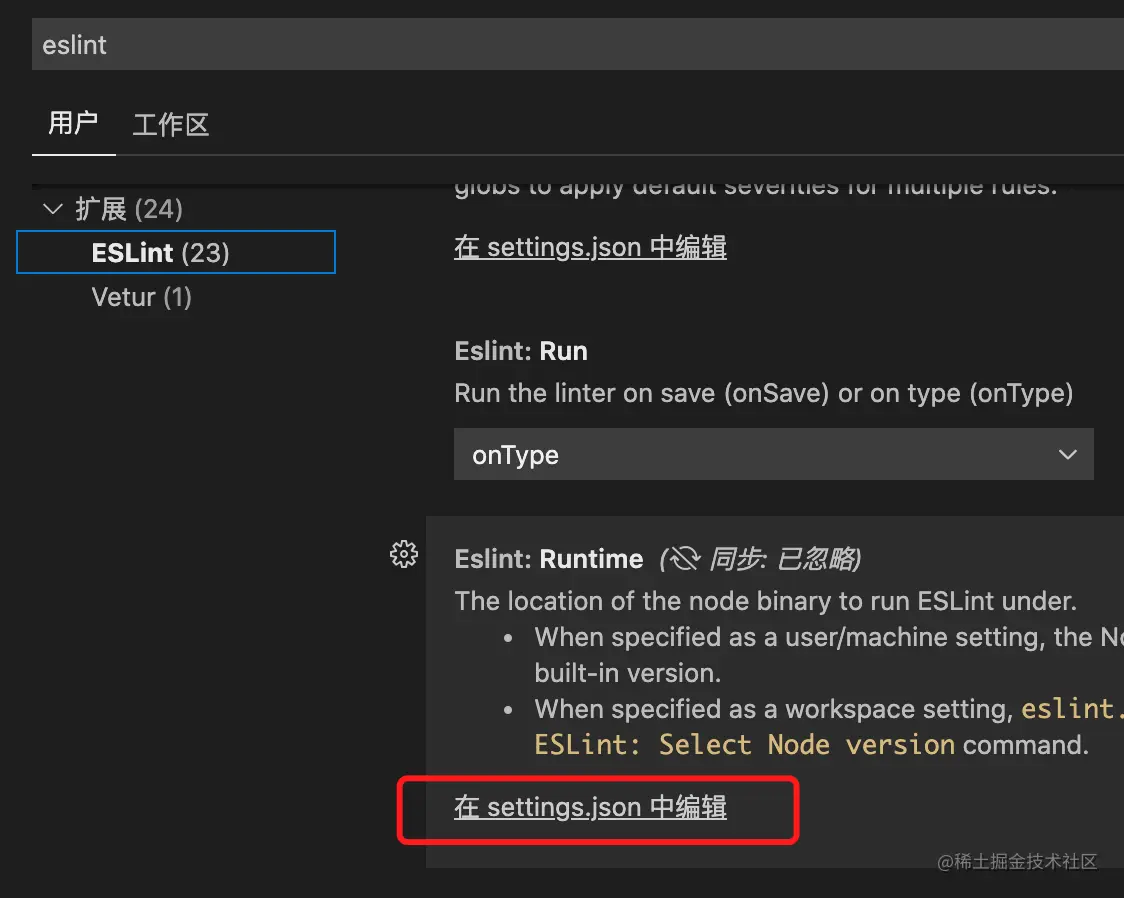Select Vetur (1) in settings tree

click(x=141, y=297)
